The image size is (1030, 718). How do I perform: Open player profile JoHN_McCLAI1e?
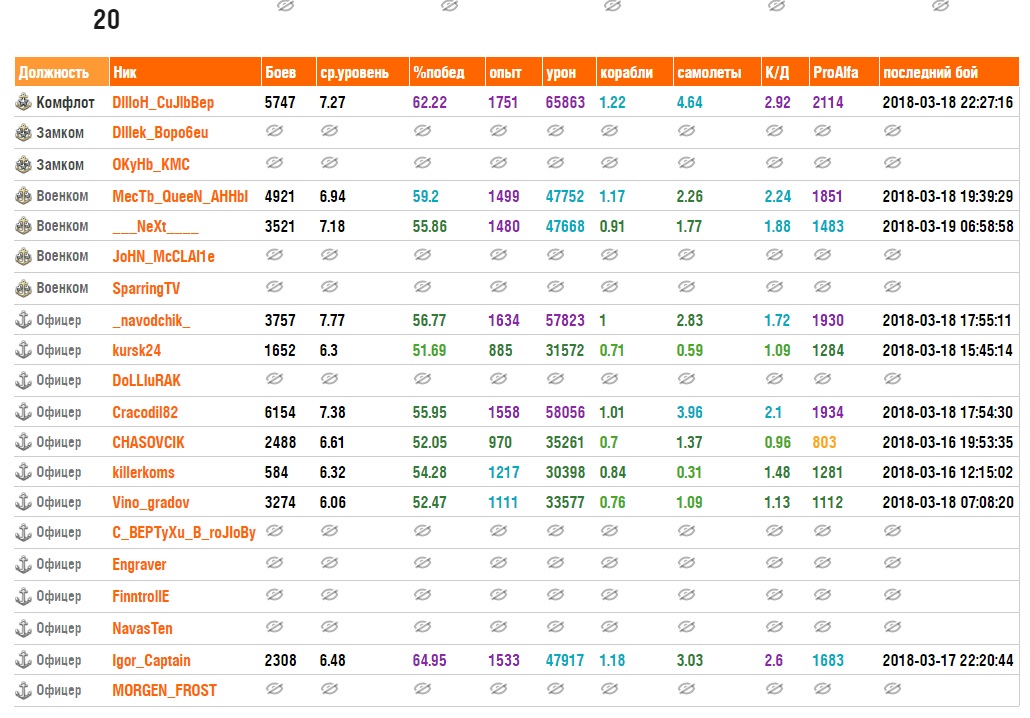[x=164, y=256]
